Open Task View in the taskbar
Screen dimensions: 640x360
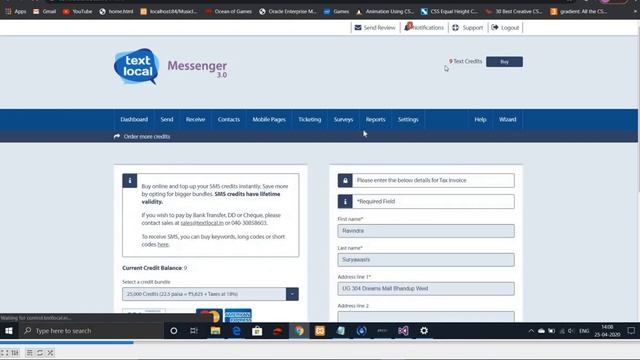point(194,331)
